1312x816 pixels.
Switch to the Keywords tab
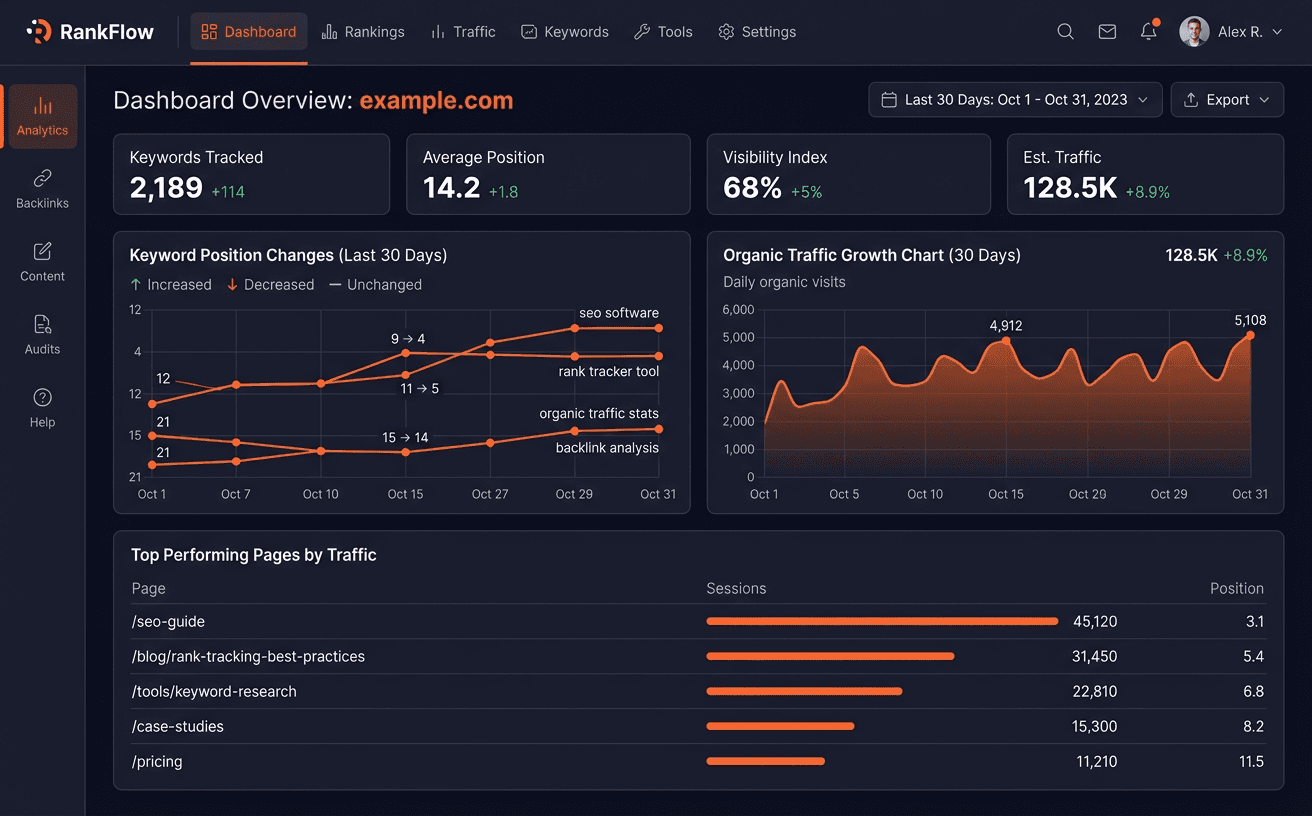point(565,32)
